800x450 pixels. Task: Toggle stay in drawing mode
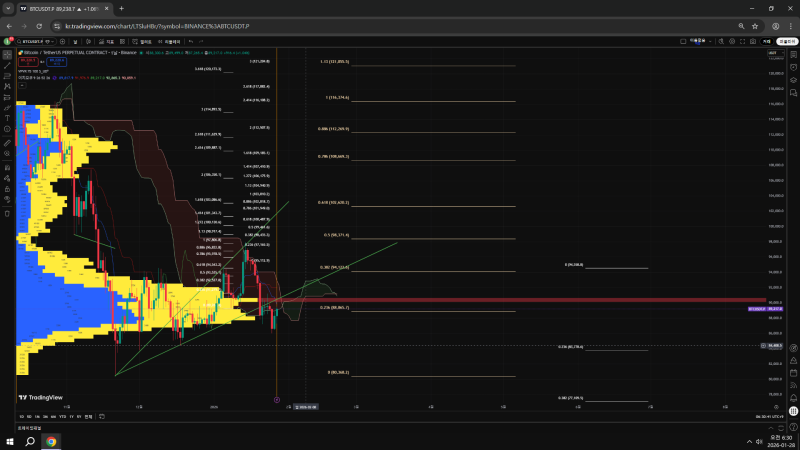[x=7, y=178]
